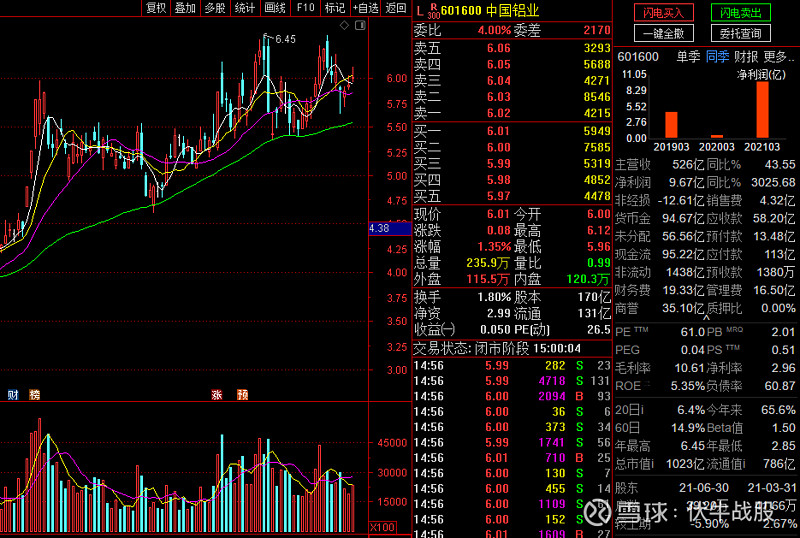Open the 预 event marker on chart
The image size is (800, 538).
(242, 394)
